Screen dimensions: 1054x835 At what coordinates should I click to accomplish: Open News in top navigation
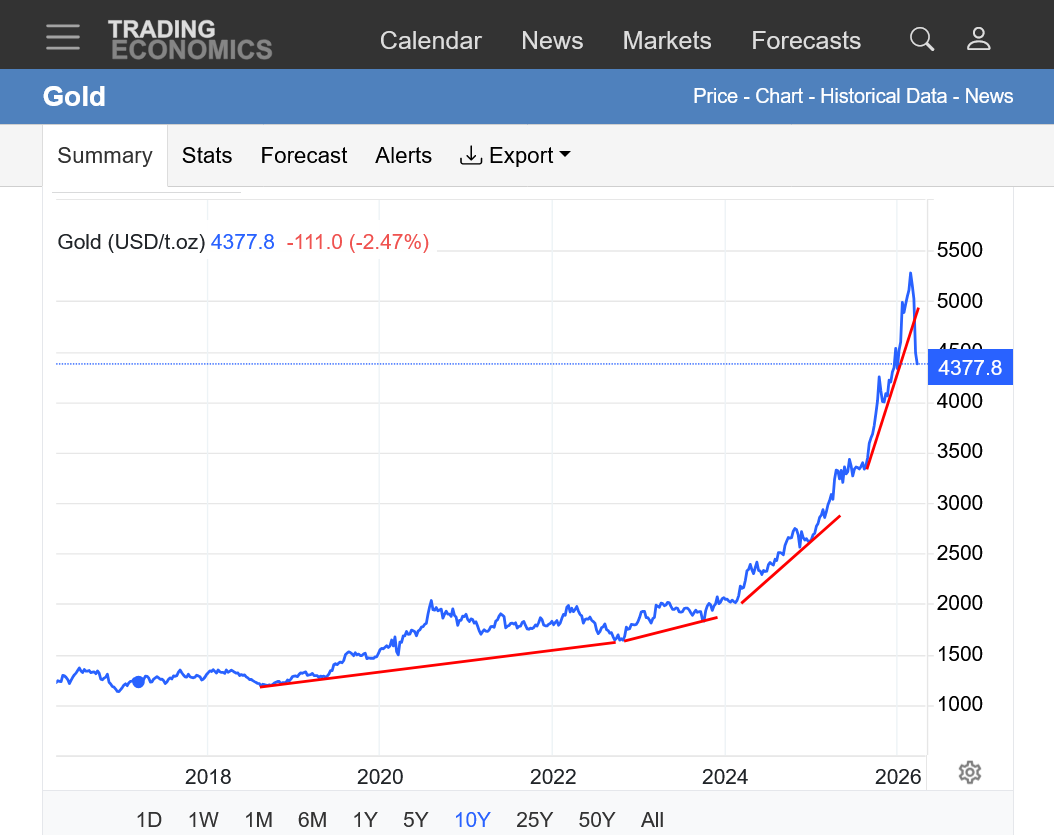(x=552, y=40)
